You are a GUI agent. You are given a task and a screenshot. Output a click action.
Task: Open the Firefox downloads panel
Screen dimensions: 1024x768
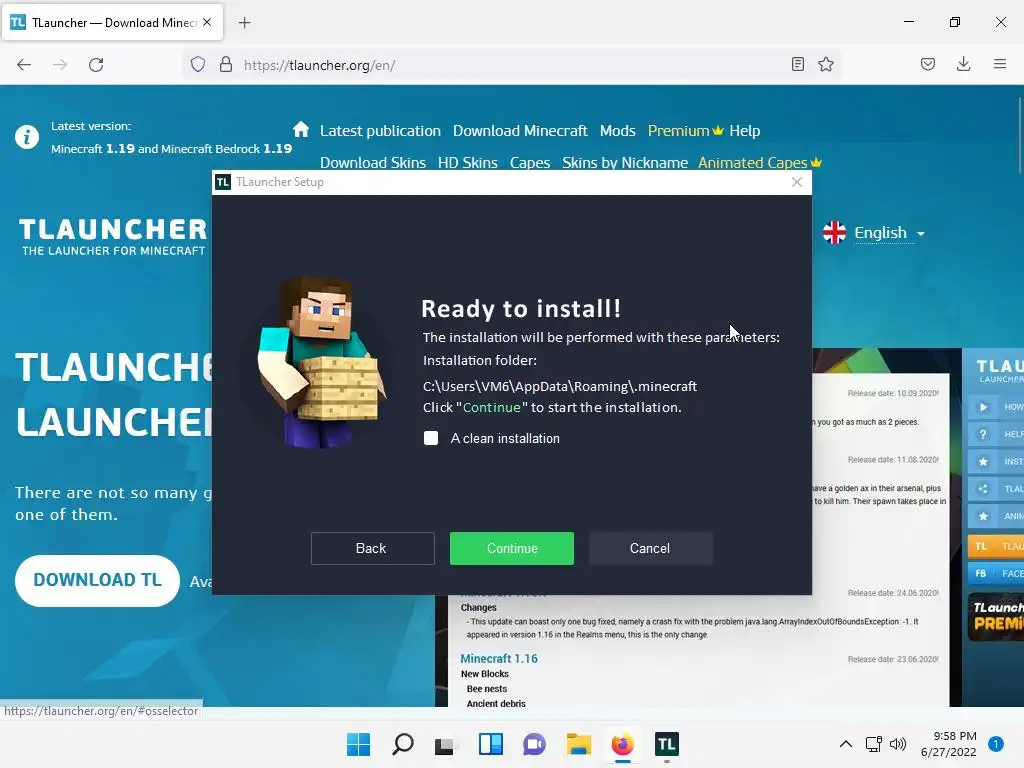963,64
